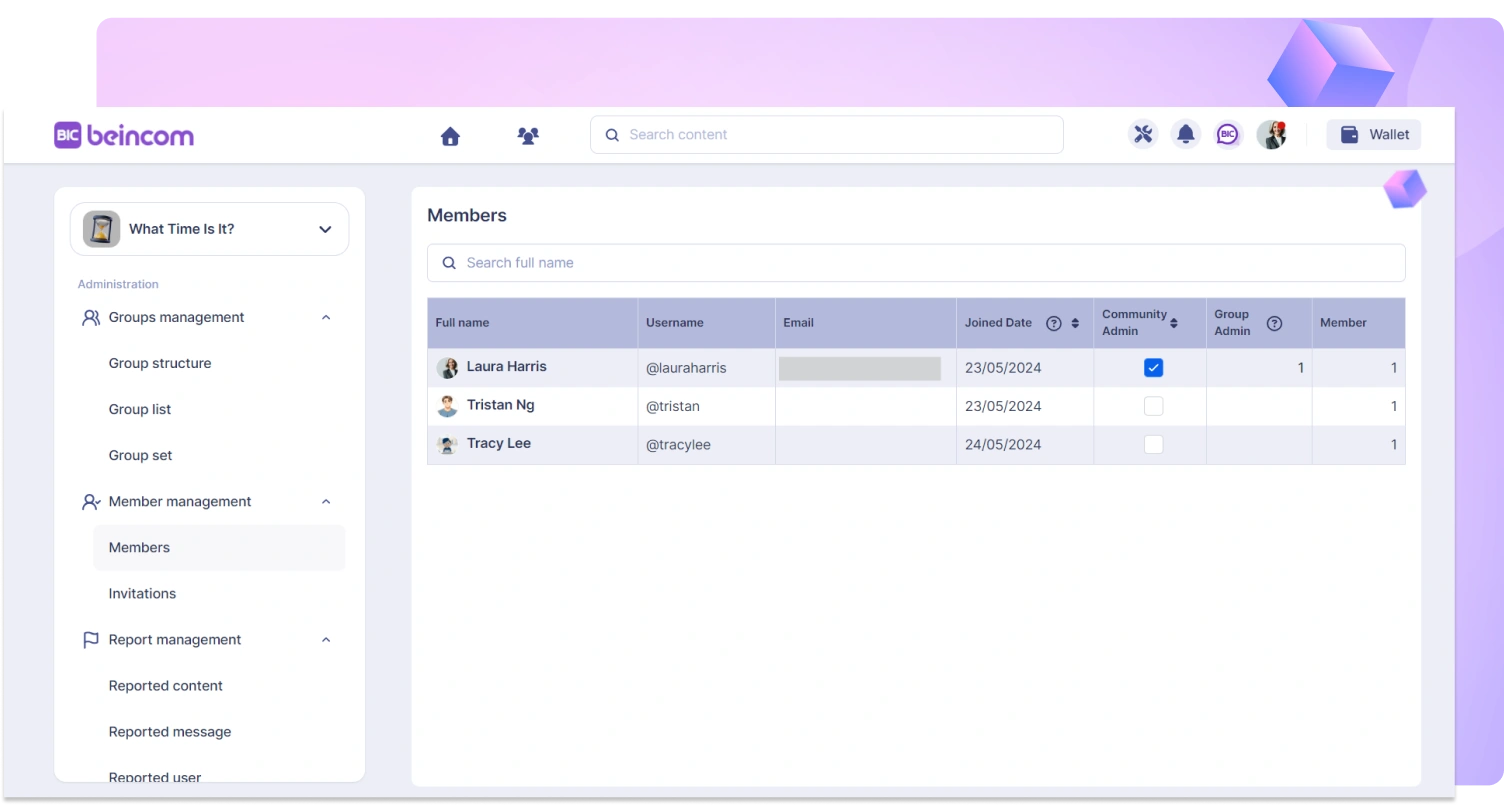Open Group list in the sidebar
1504x808 pixels.
click(140, 409)
